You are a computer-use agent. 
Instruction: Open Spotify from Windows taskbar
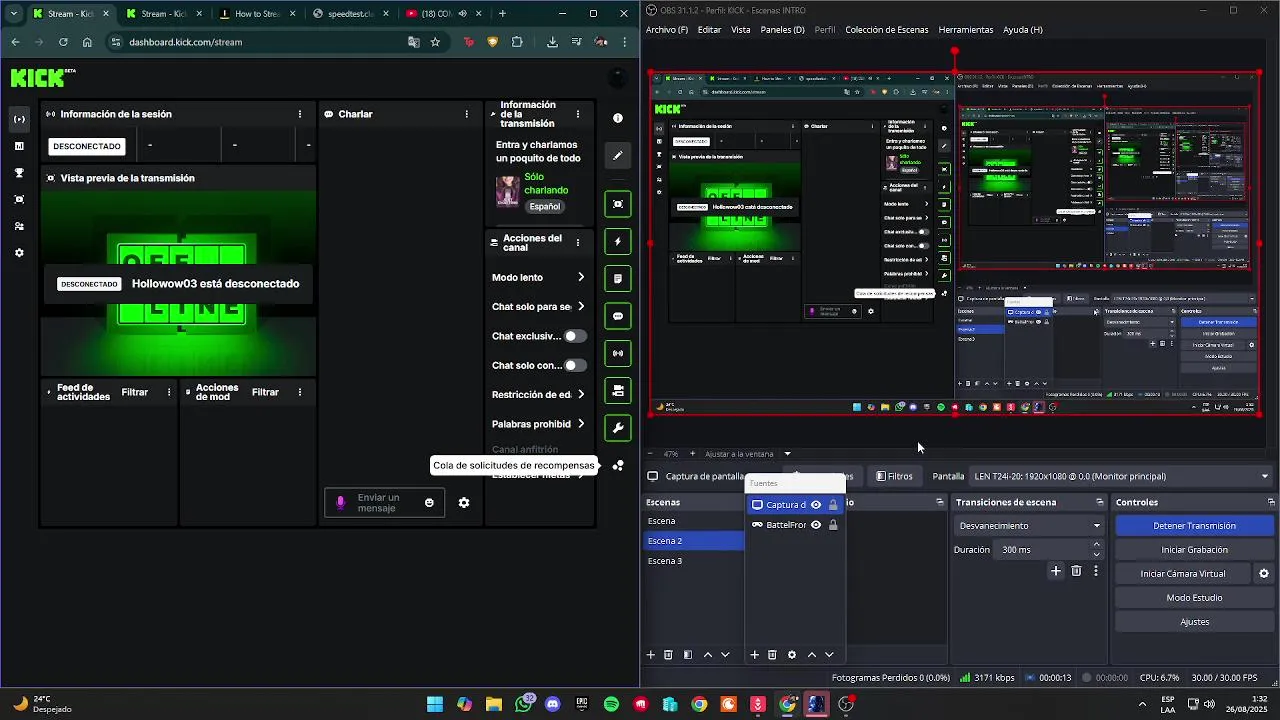point(611,704)
